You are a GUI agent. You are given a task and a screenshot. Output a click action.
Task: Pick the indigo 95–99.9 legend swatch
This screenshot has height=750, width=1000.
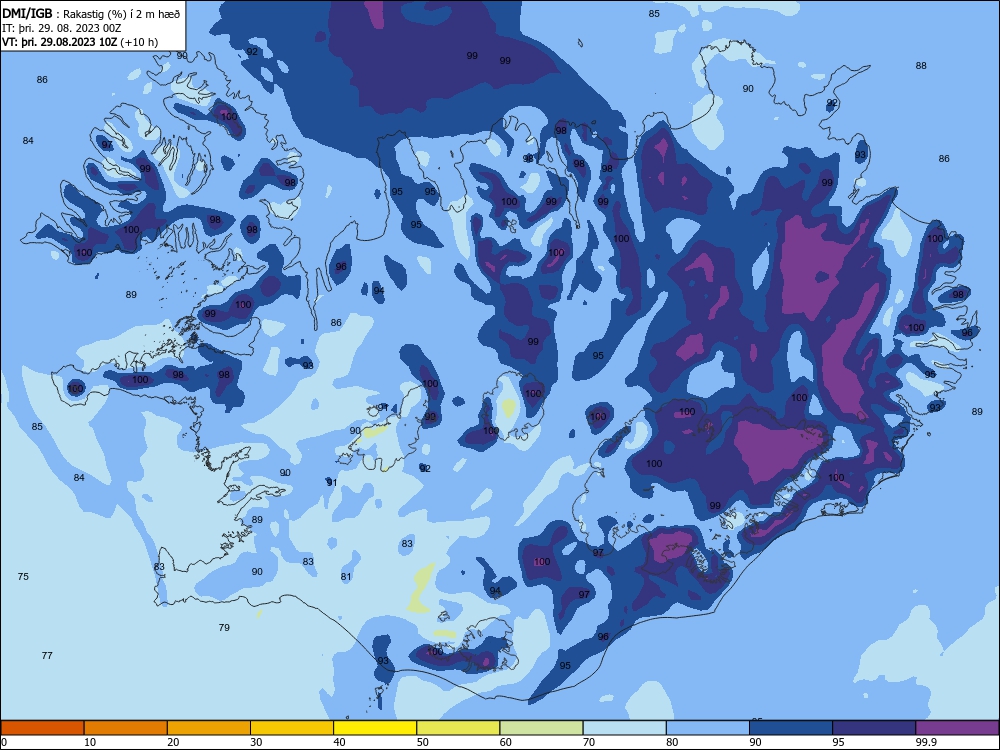coord(874,728)
